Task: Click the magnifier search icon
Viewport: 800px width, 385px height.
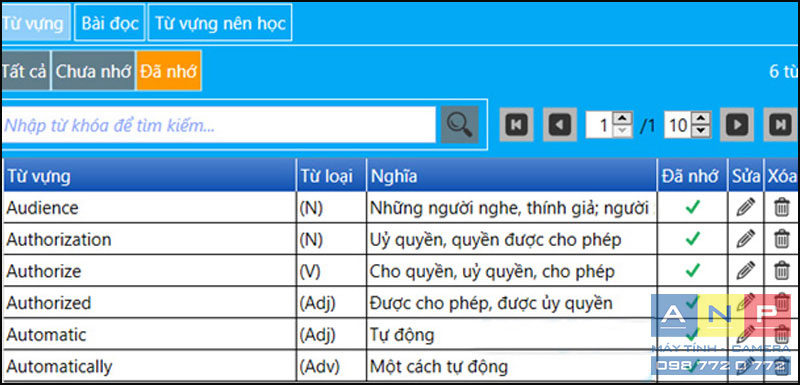Action: pyautogui.click(x=459, y=124)
